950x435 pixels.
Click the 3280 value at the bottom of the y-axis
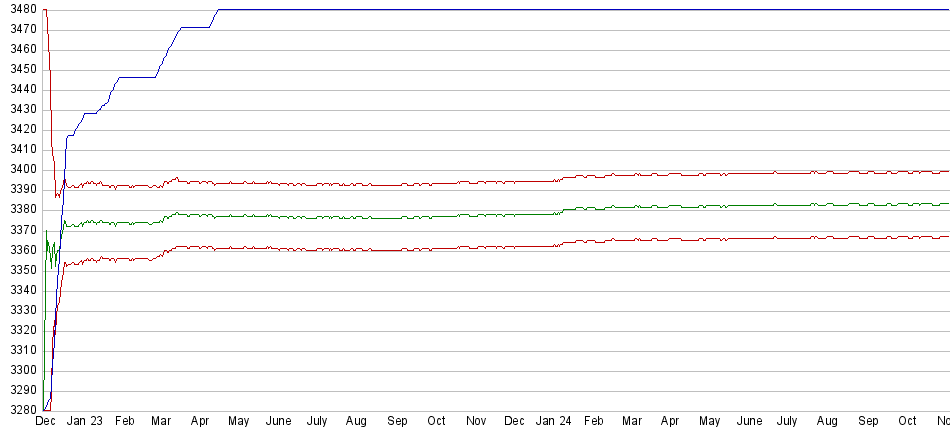point(19,410)
